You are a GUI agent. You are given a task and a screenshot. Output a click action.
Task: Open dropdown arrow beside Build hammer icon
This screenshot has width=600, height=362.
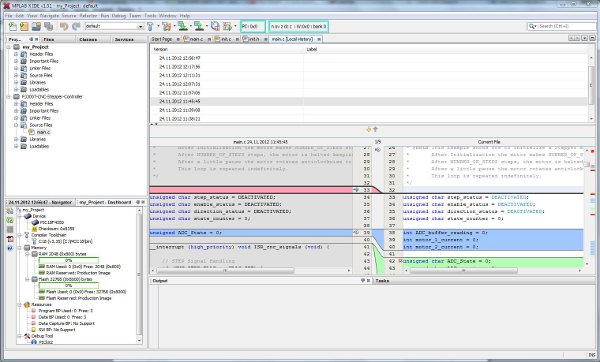(x=158, y=26)
